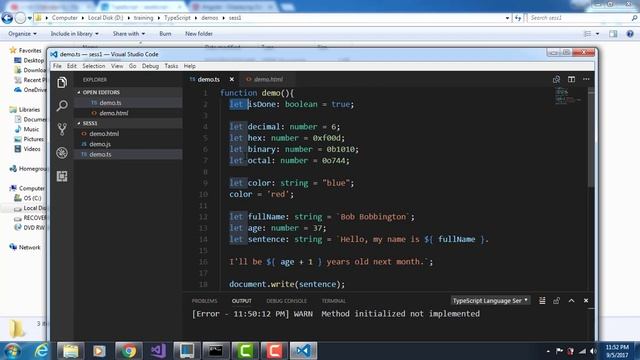
Task: Open the Extensions view in activity bar
Action: pyautogui.click(x=62, y=176)
